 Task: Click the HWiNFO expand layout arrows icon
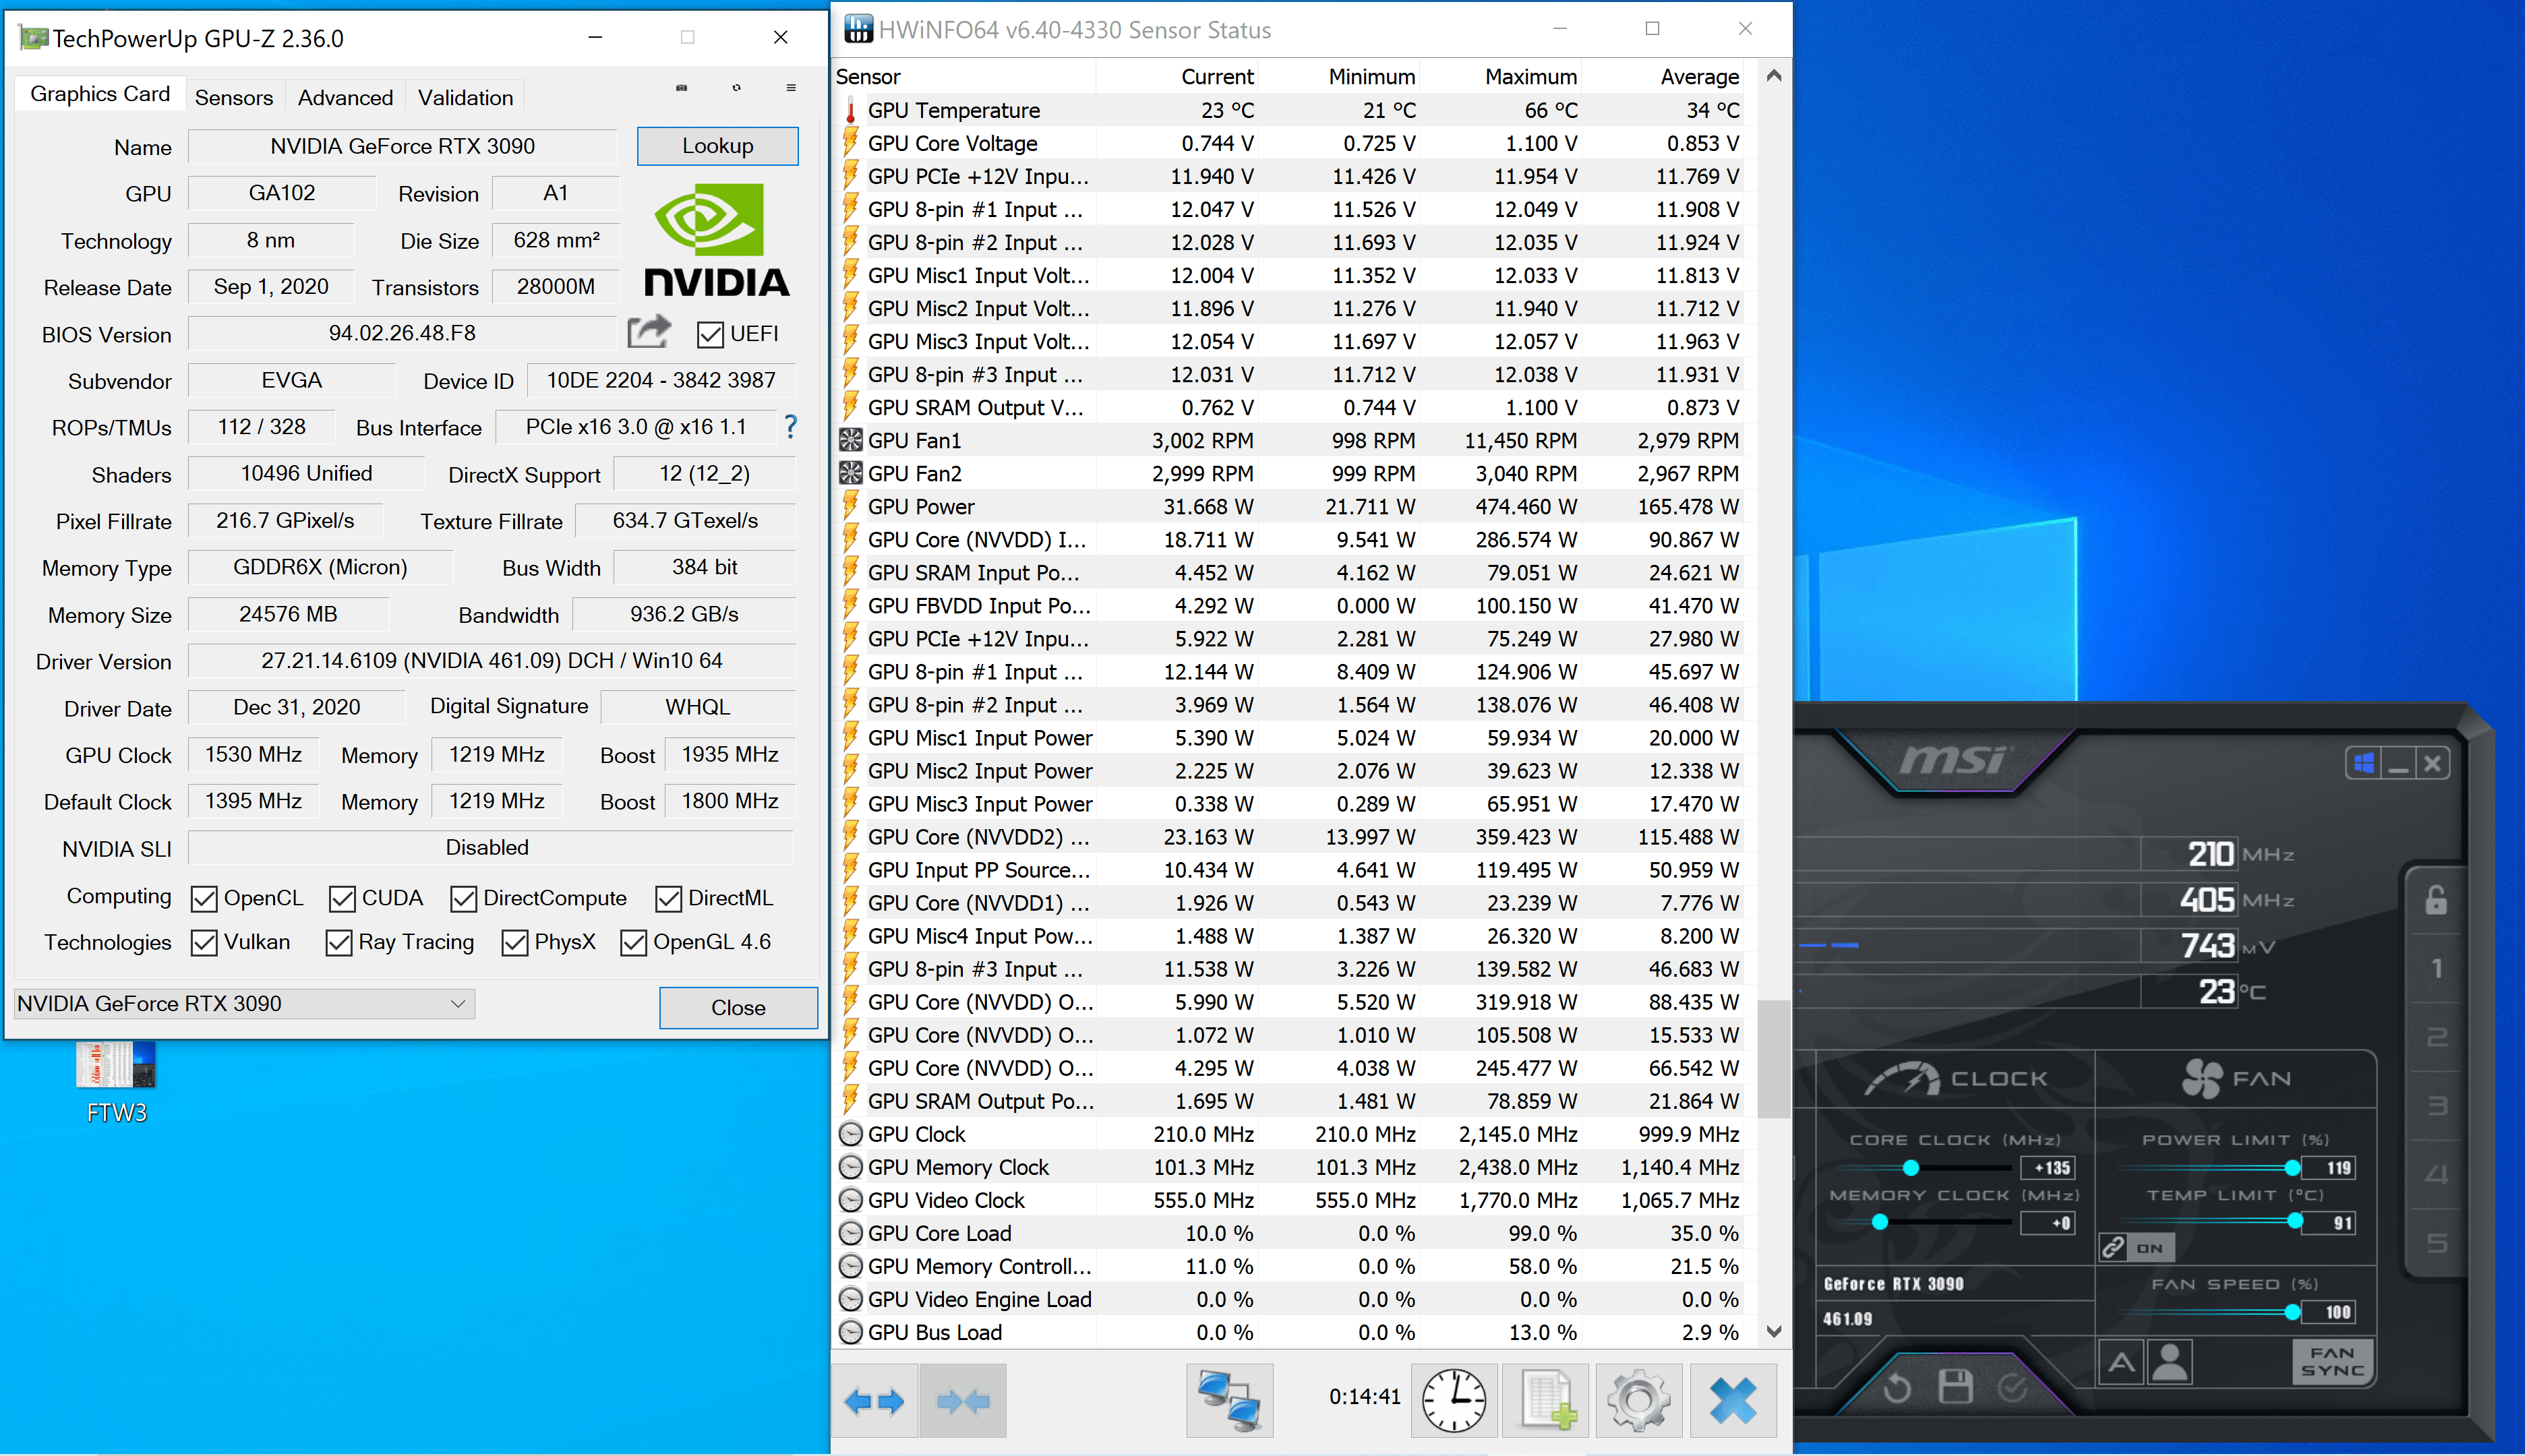874,1401
